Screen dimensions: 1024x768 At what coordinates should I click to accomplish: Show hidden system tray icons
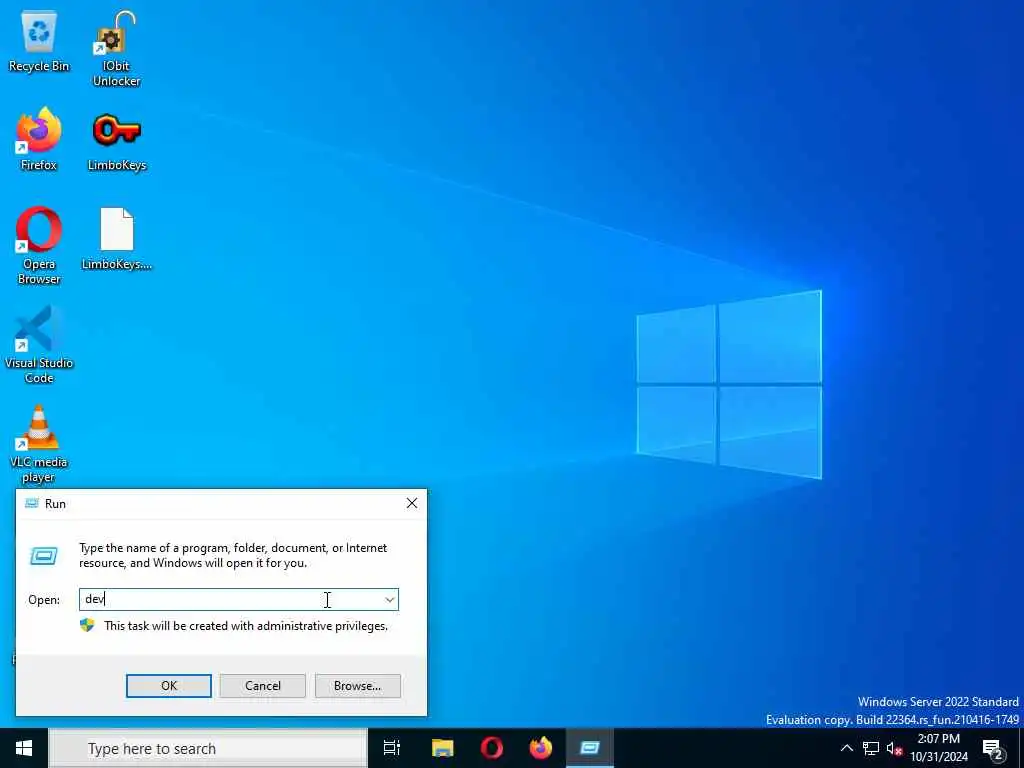tap(846, 748)
